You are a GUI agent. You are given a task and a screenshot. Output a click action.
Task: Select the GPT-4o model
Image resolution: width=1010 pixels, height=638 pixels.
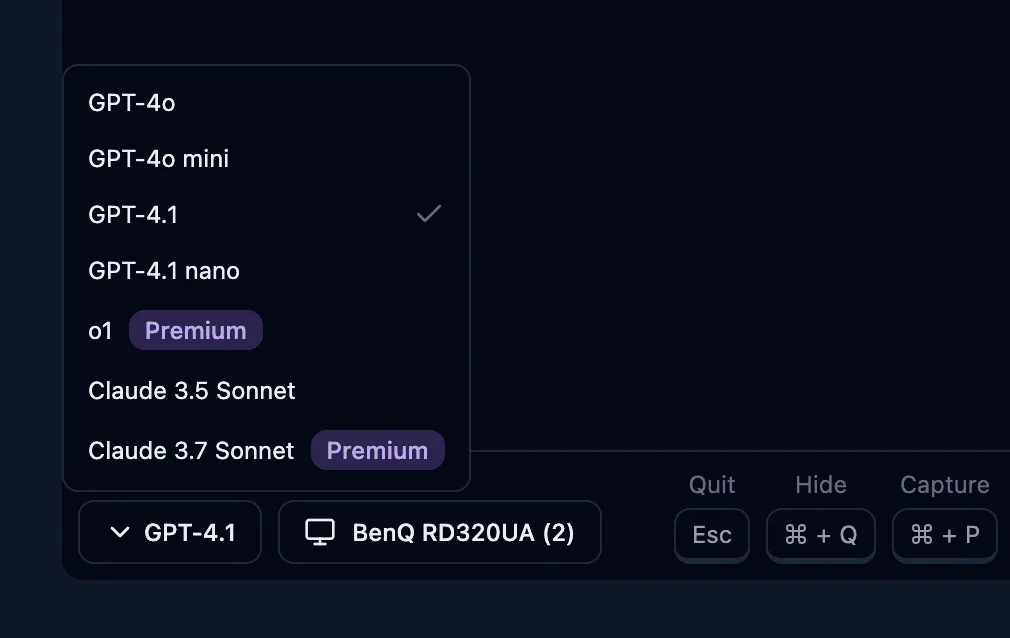(133, 102)
